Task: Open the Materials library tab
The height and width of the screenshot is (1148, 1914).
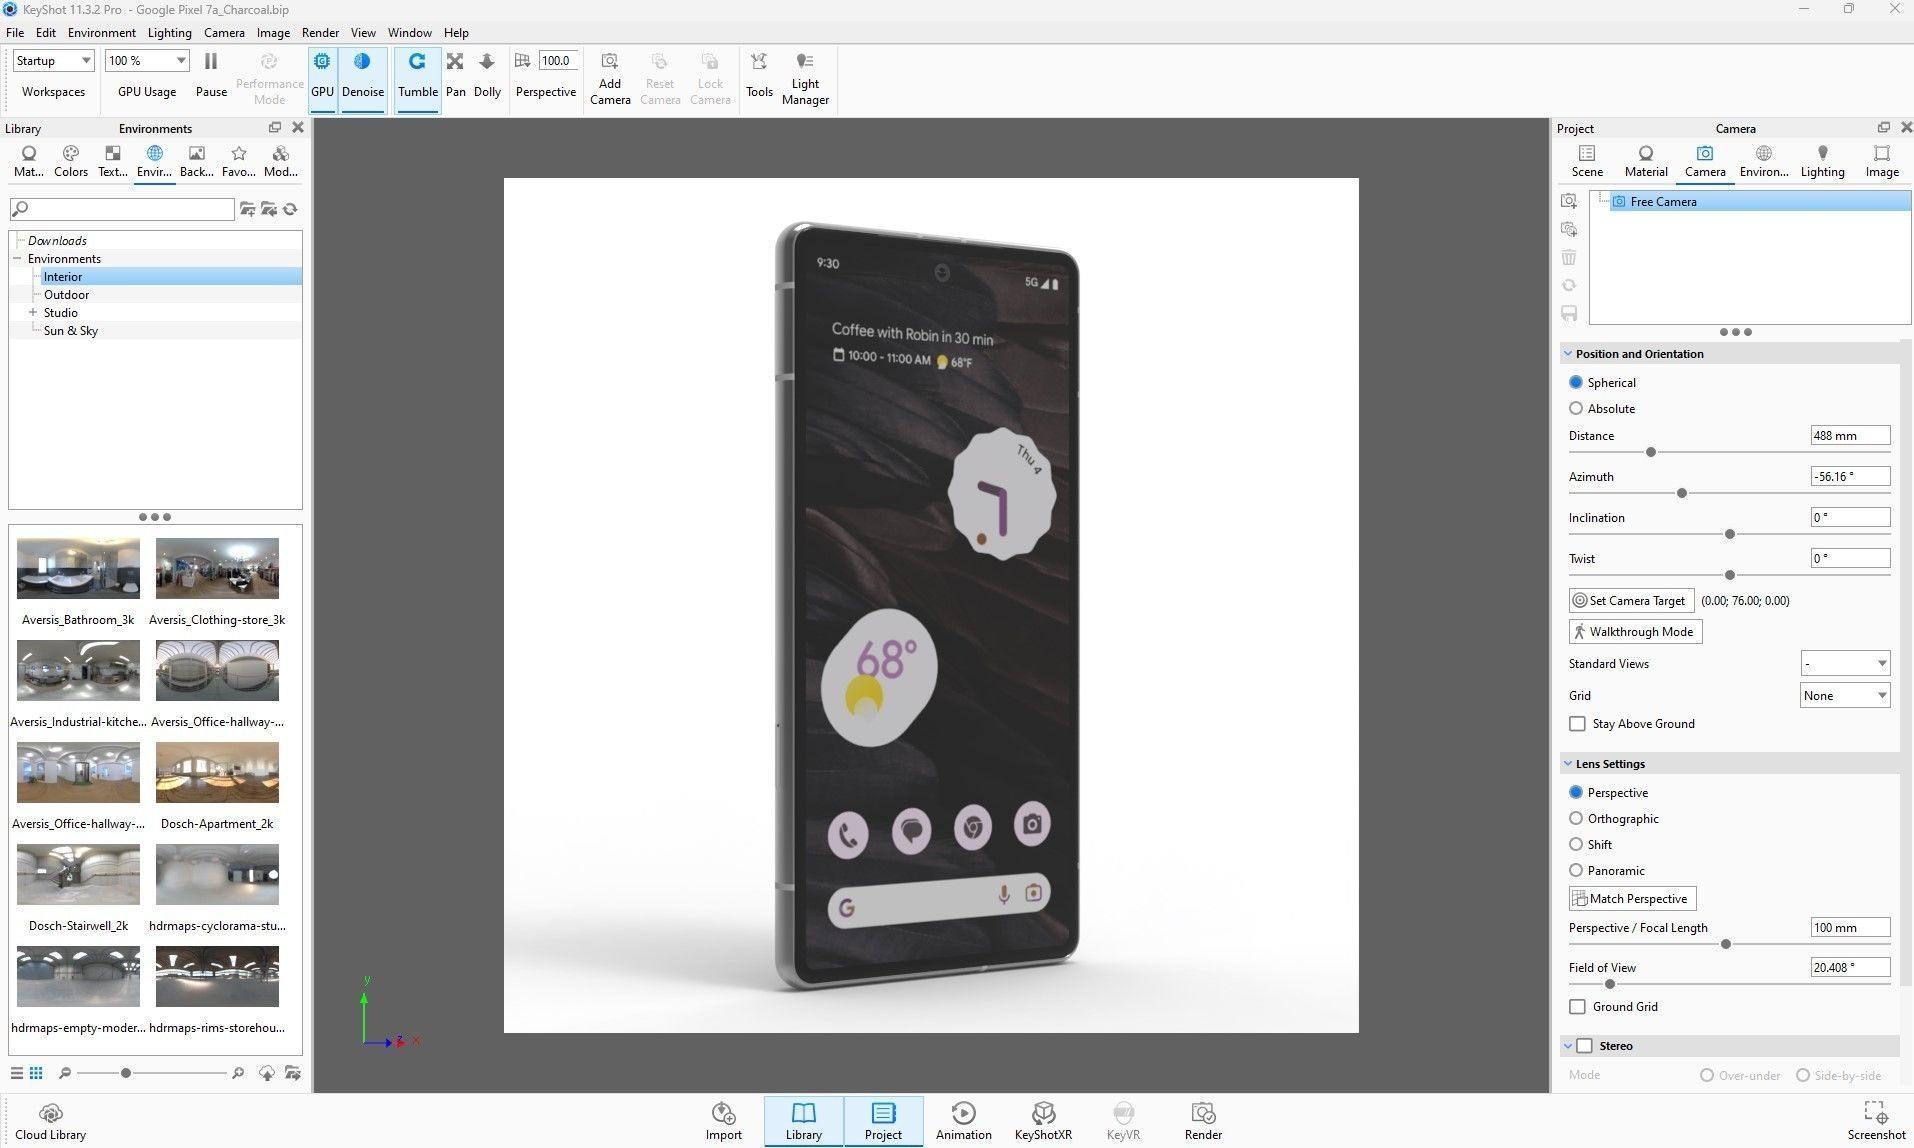Action: [28, 161]
